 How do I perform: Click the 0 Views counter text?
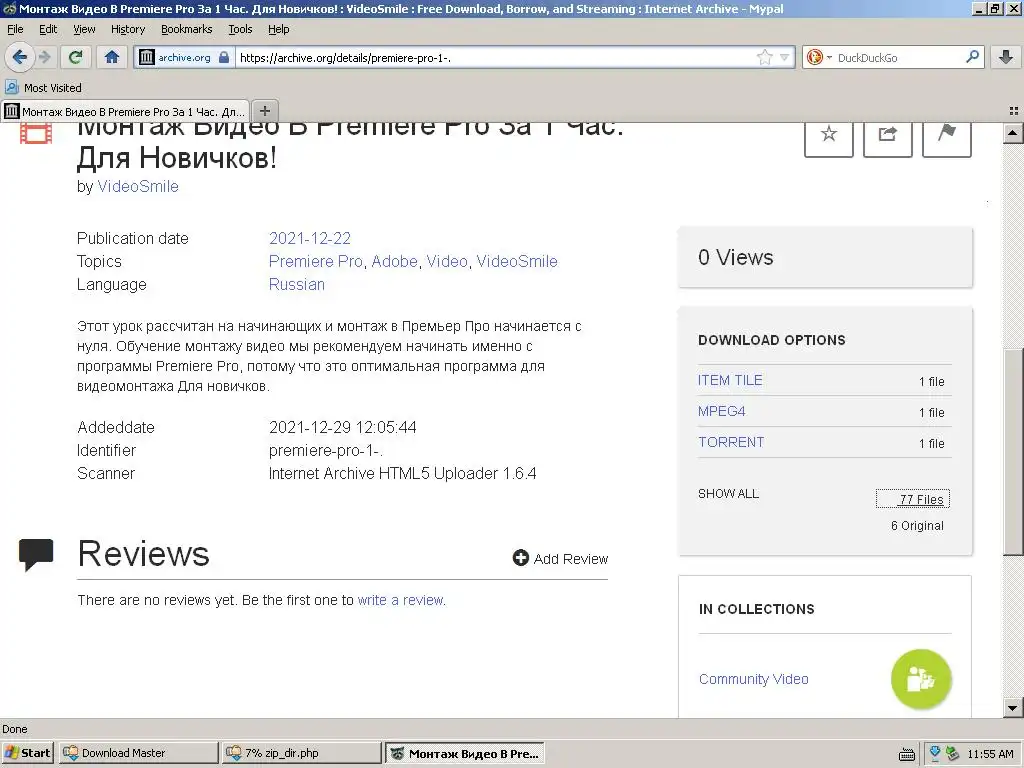pos(735,257)
